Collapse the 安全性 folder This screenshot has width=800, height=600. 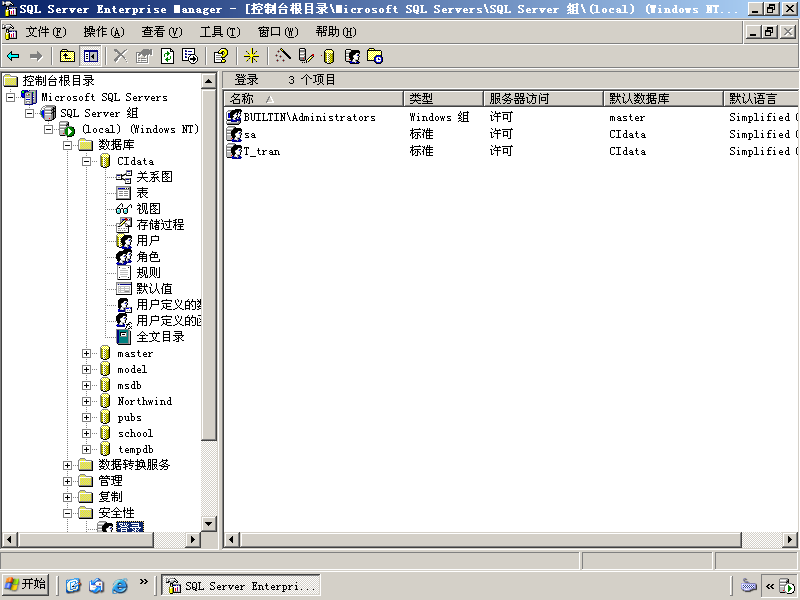pyautogui.click(x=67, y=513)
